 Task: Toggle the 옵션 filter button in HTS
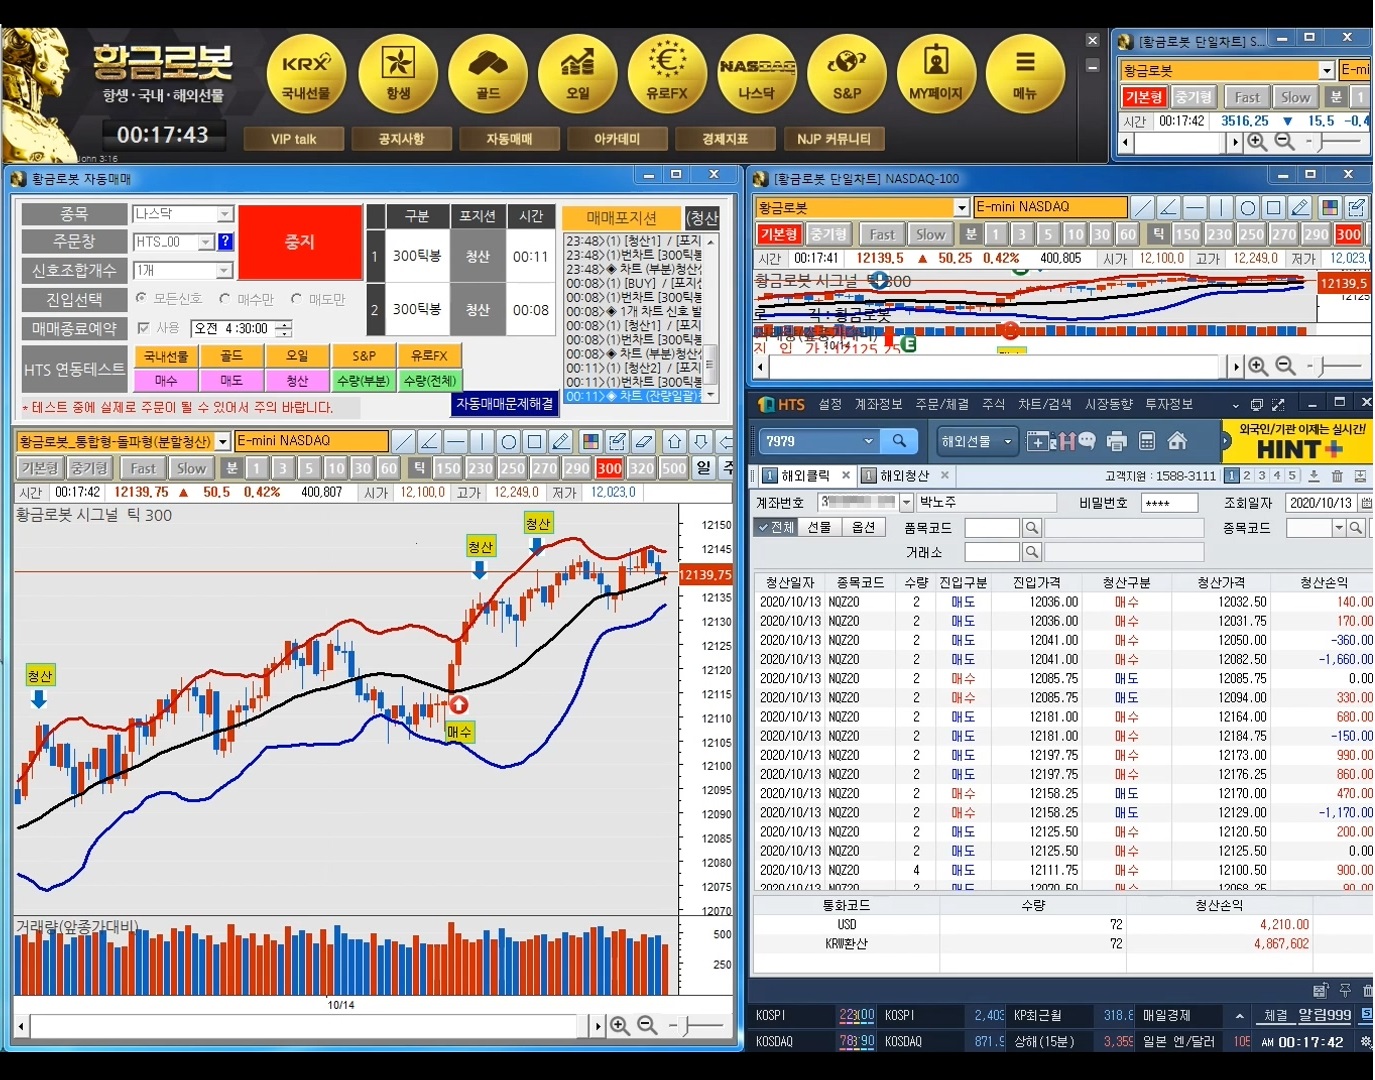(x=864, y=527)
